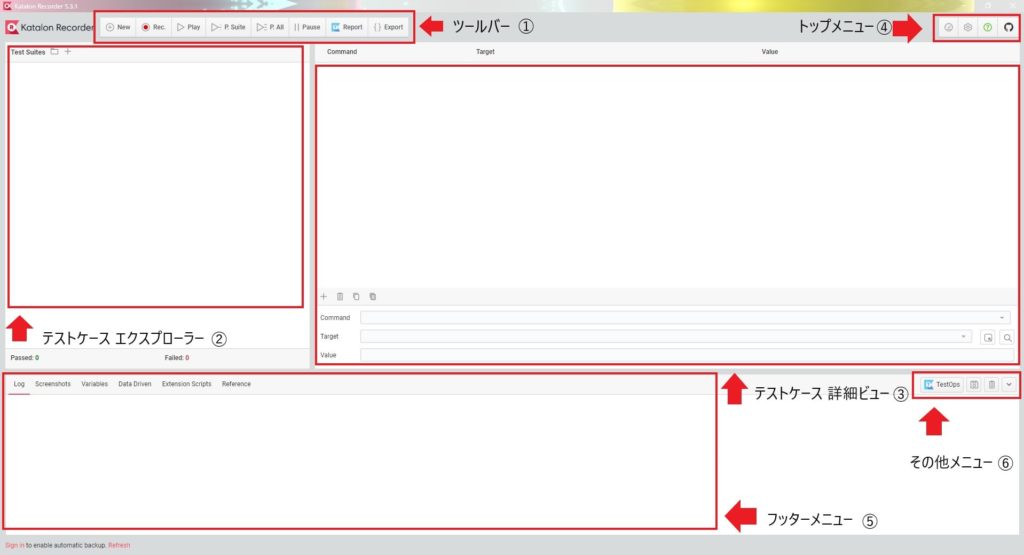Open test suite via folder icon
The width and height of the screenshot is (1024, 555).
[55, 52]
